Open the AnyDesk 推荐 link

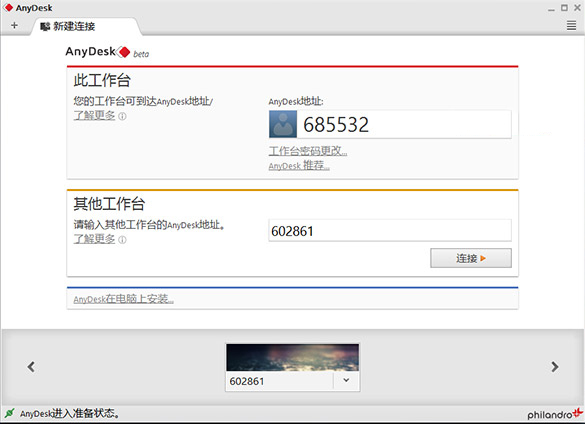(x=299, y=165)
